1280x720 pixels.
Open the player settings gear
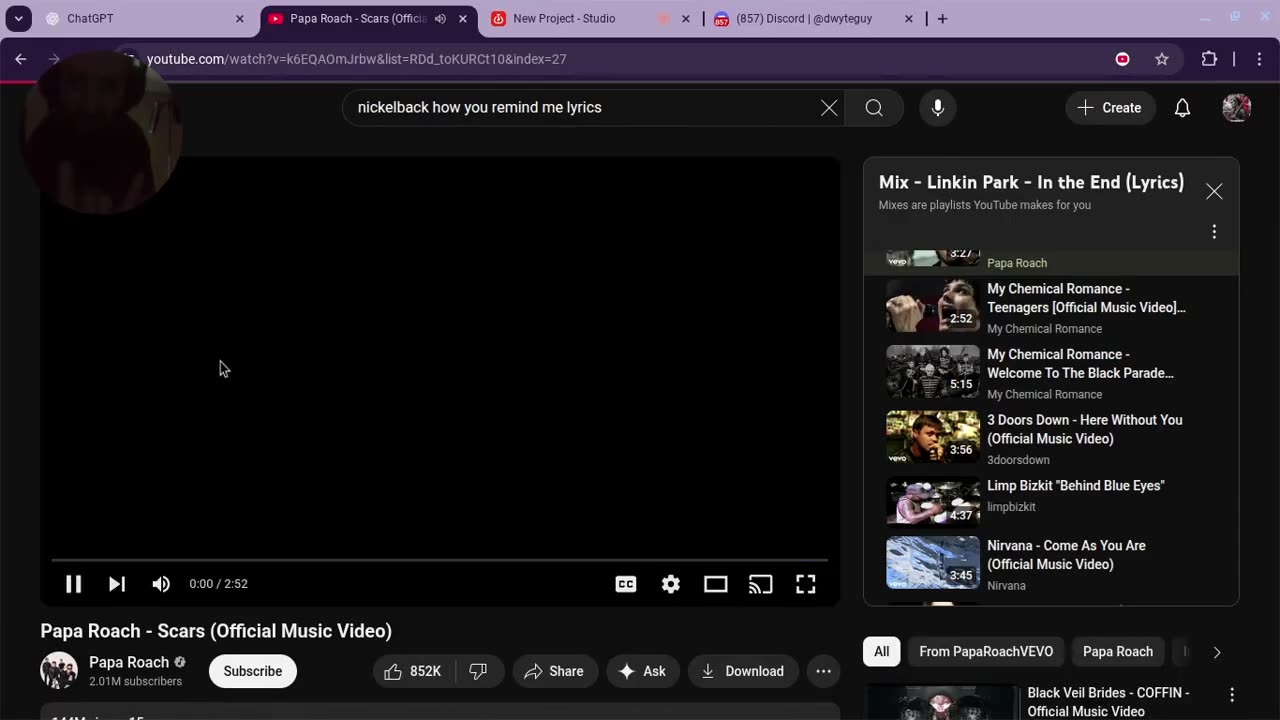tap(671, 584)
